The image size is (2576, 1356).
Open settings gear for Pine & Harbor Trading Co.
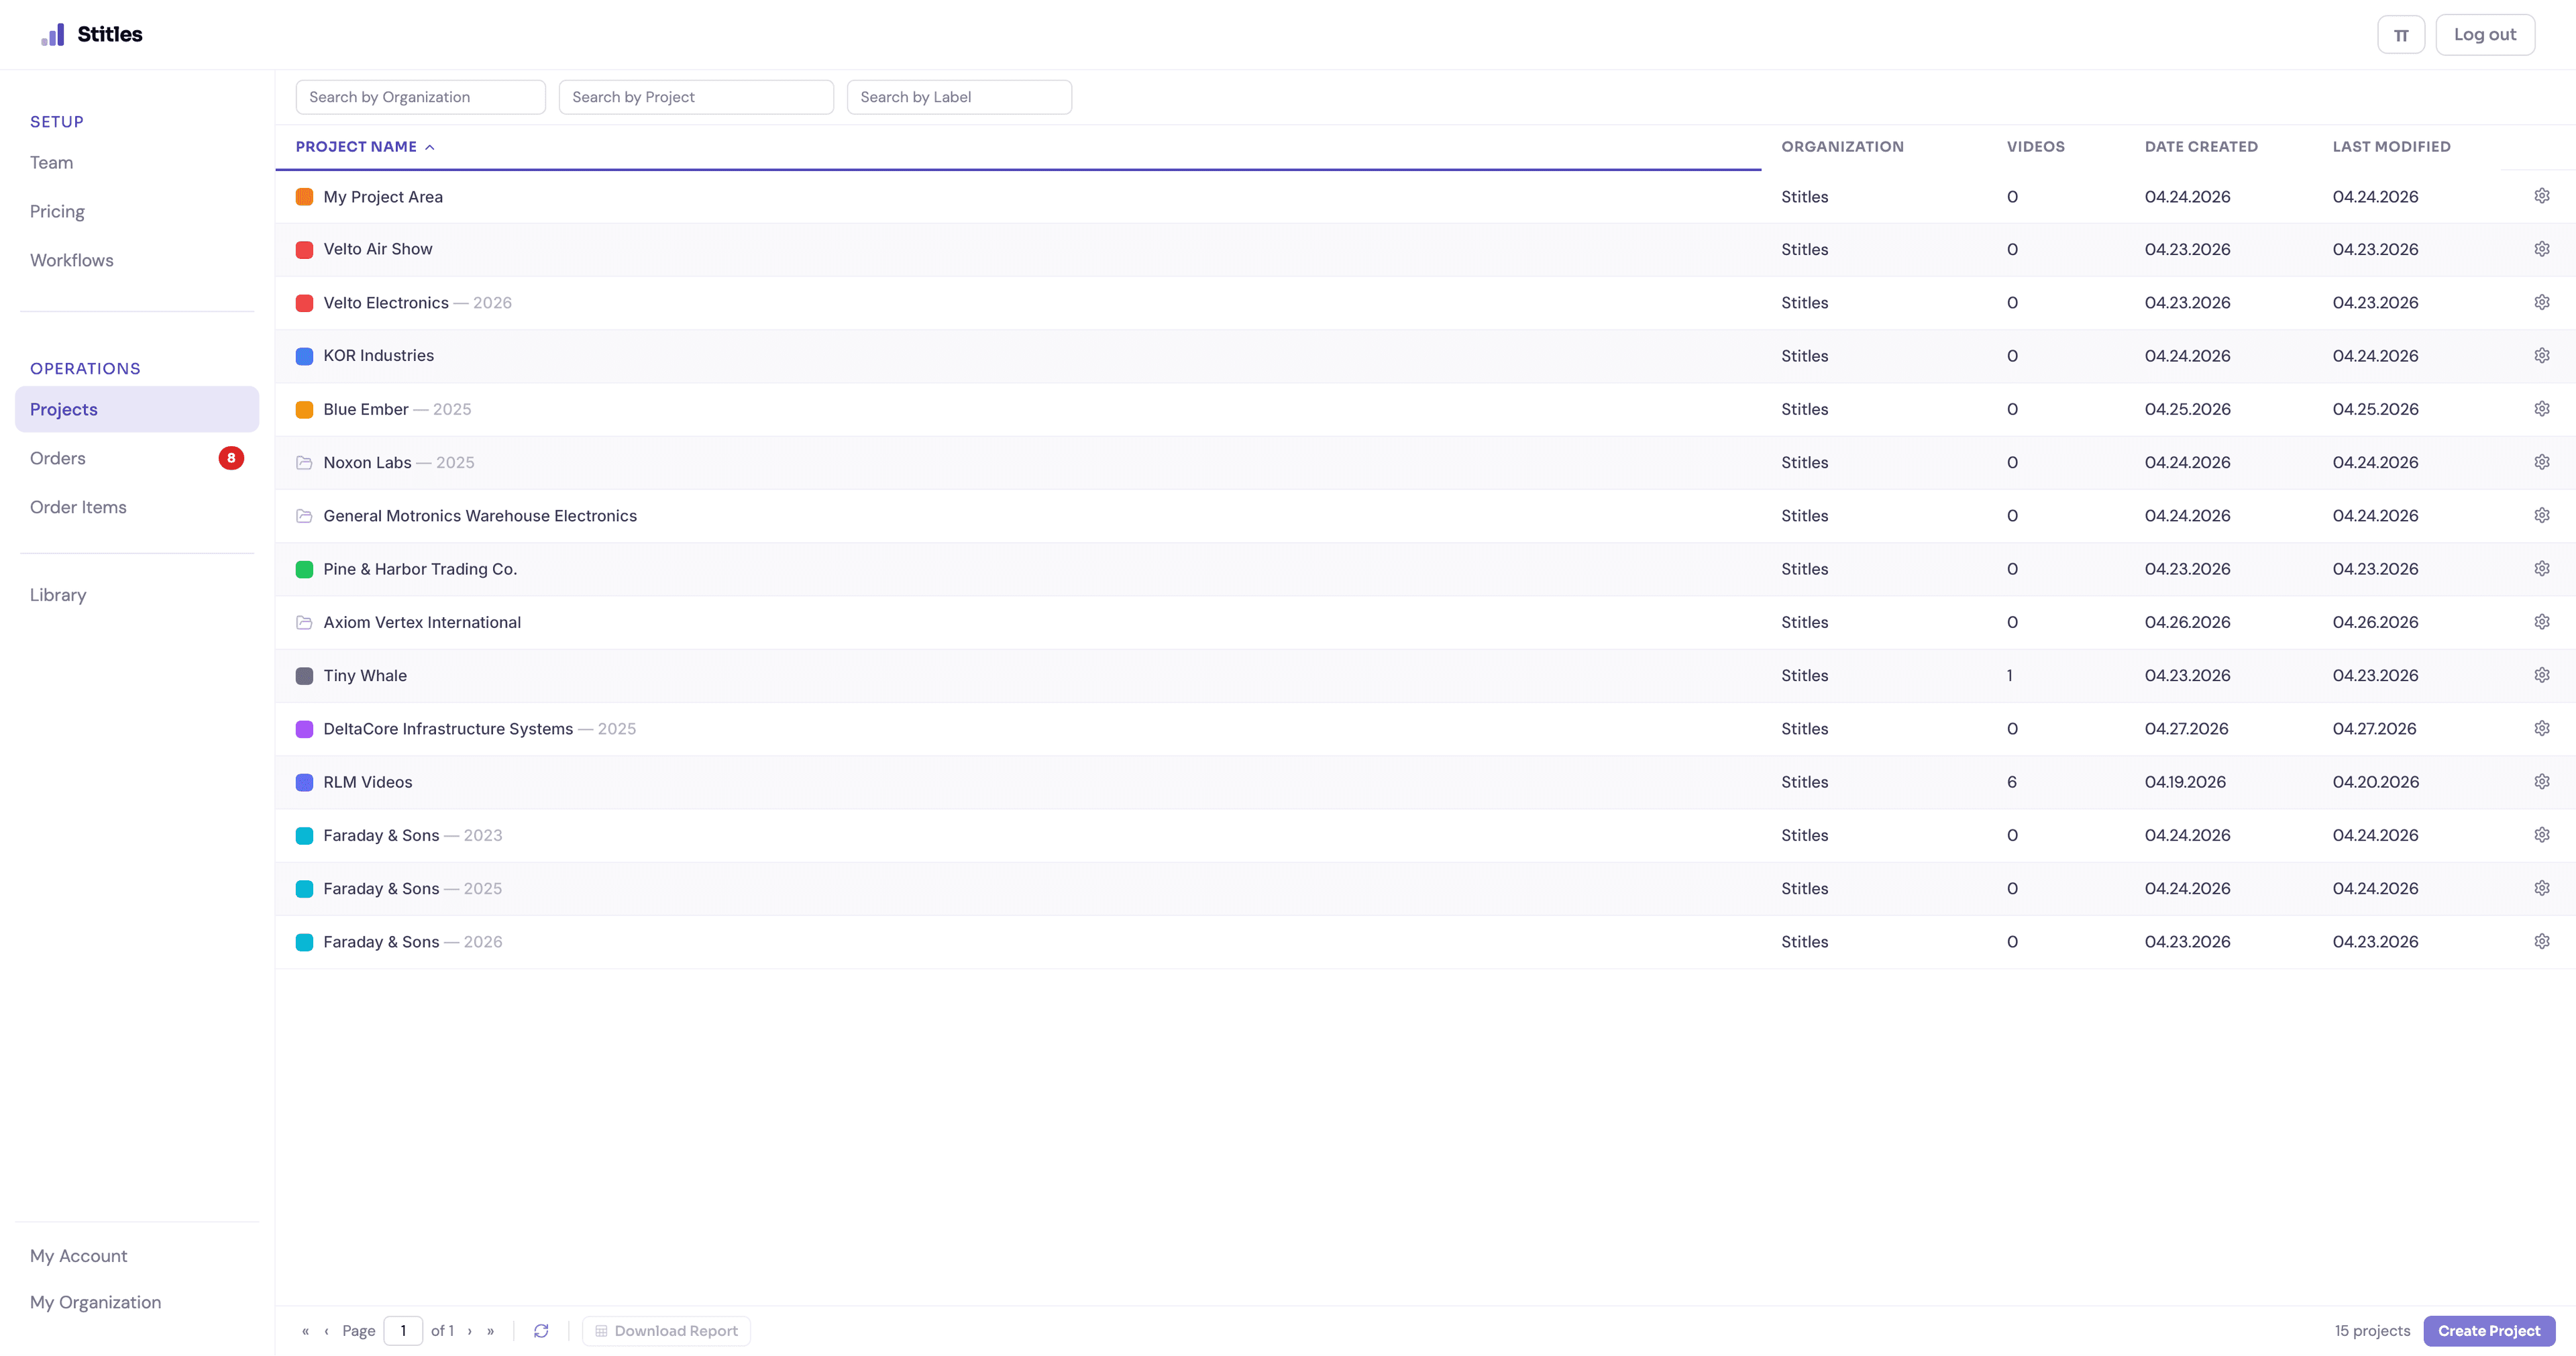2541,568
